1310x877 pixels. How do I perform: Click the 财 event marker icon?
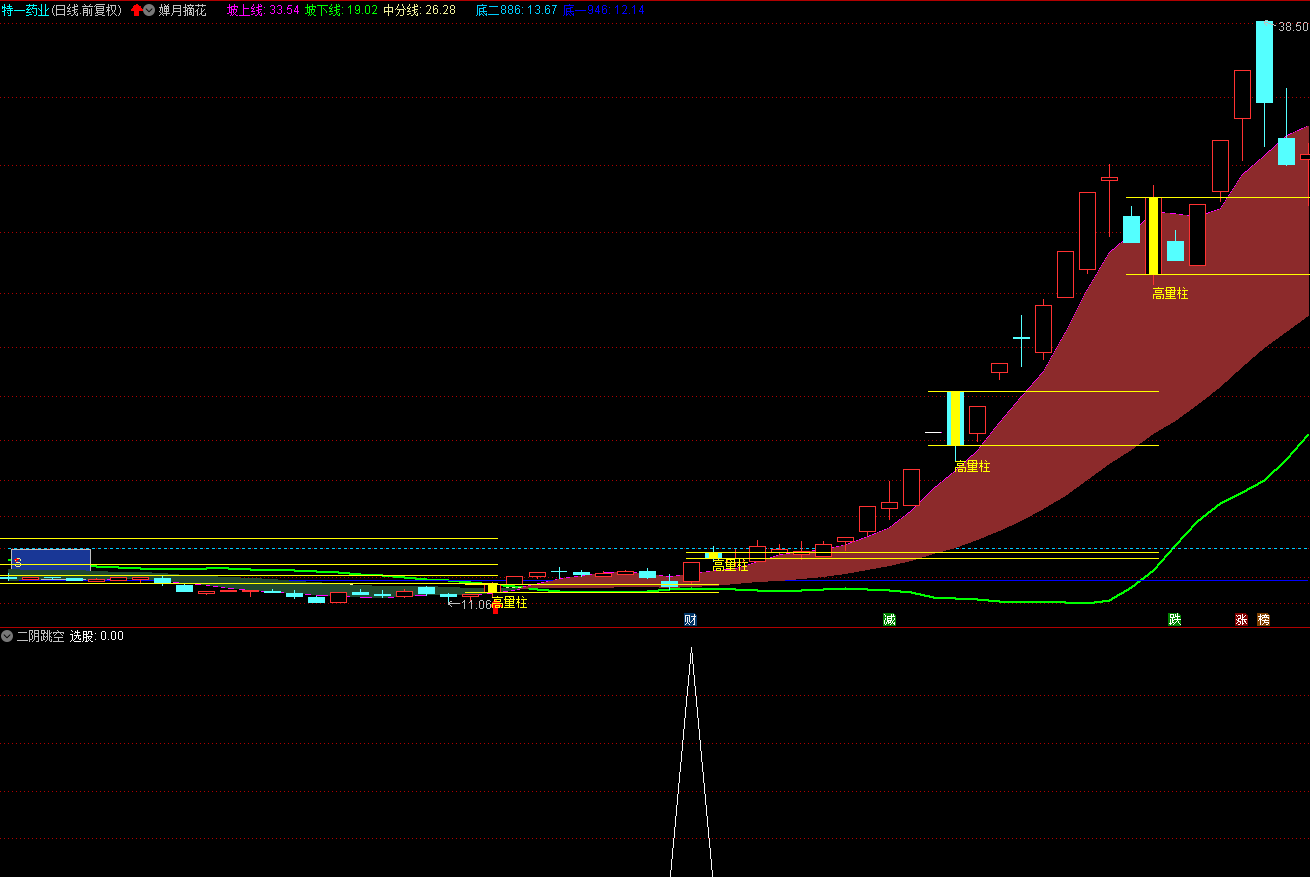tap(690, 620)
